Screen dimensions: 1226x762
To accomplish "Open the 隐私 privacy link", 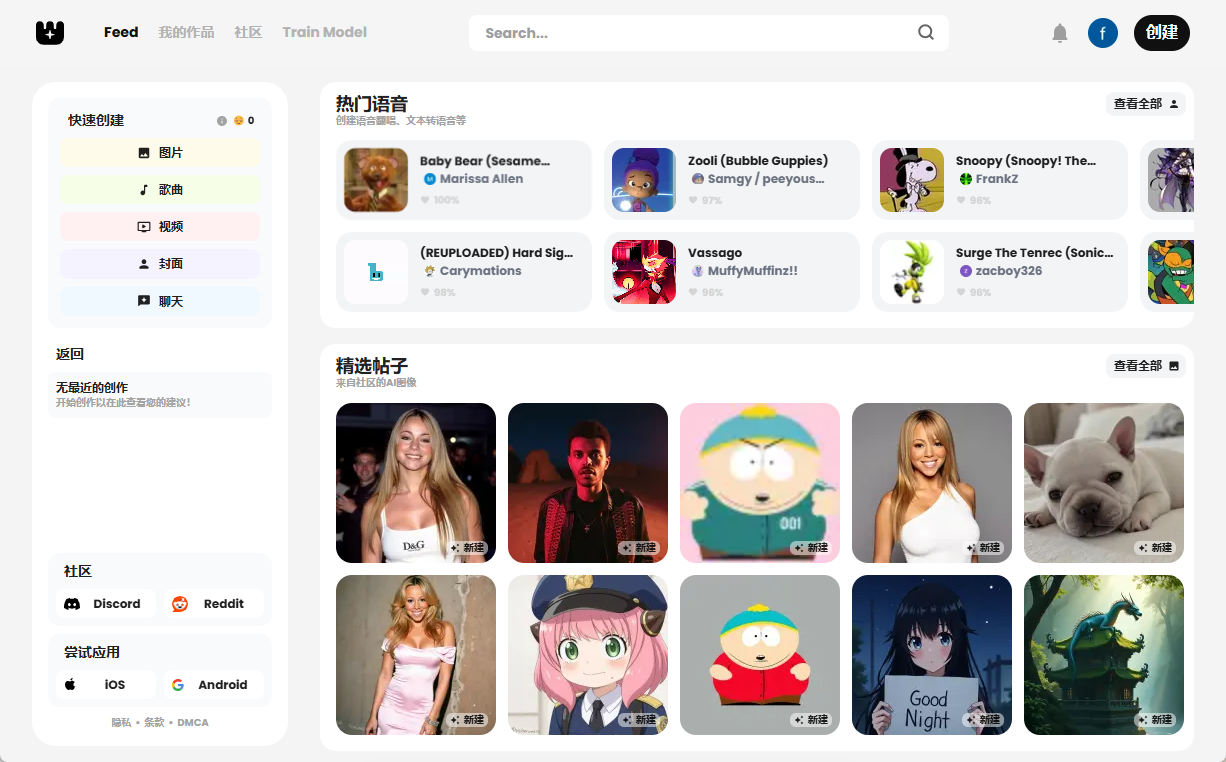I will pos(121,722).
